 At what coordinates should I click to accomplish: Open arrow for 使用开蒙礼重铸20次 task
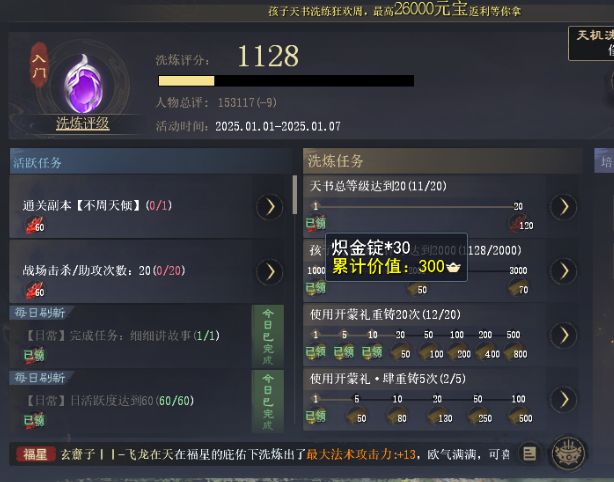click(x=563, y=335)
